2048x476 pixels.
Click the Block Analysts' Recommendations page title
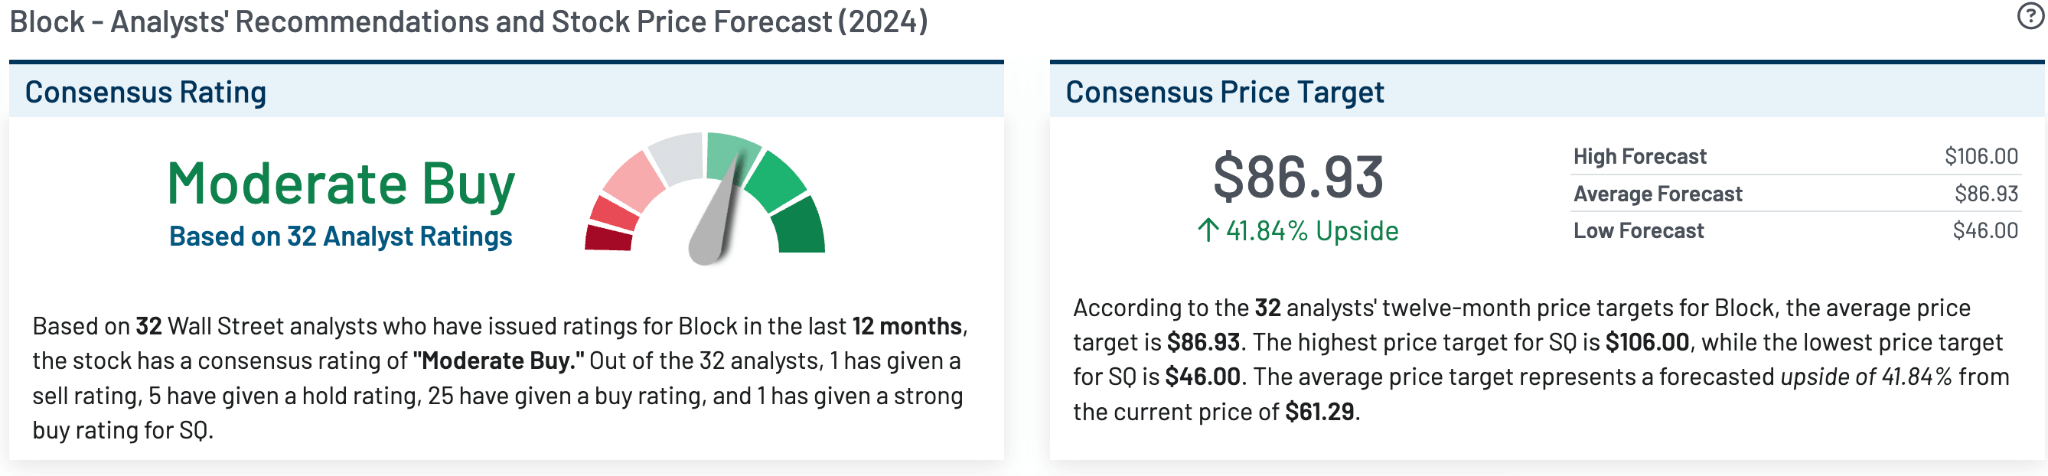point(469,21)
